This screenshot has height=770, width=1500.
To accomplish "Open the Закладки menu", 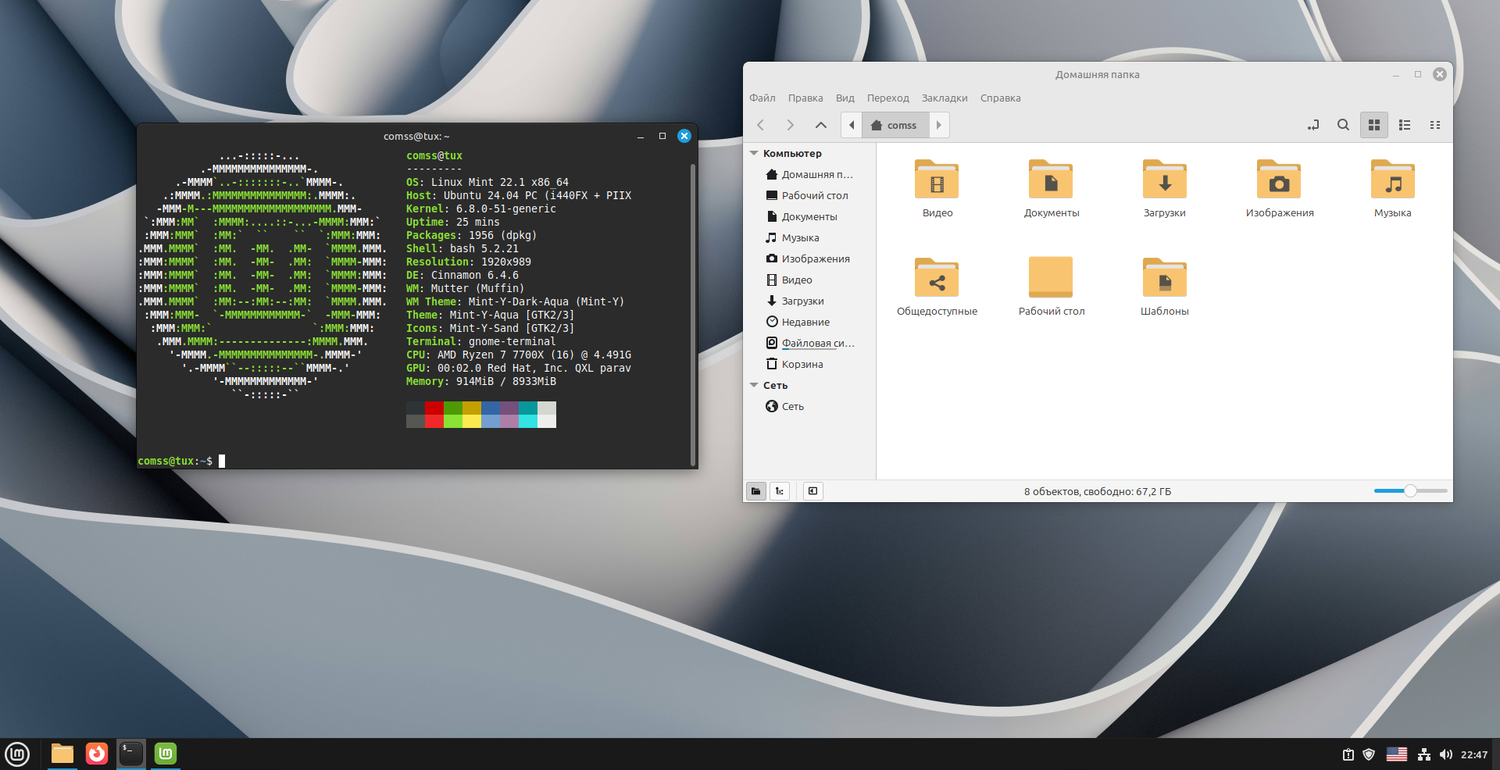I will 944,98.
